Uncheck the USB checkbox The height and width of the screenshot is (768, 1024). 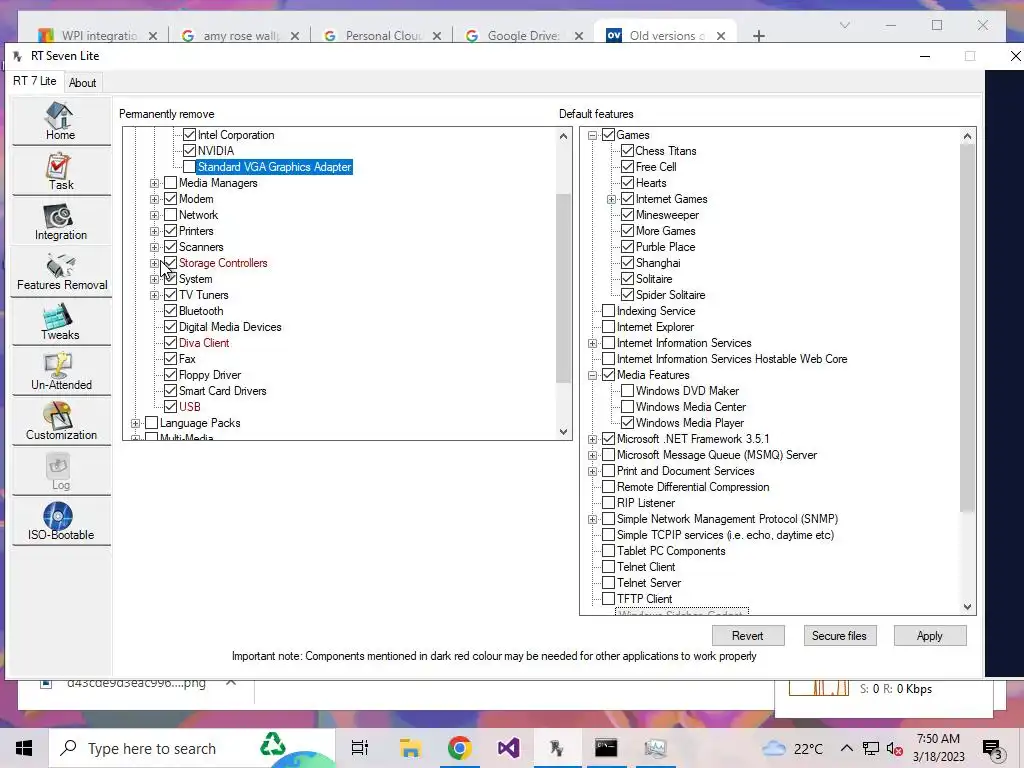click(170, 407)
